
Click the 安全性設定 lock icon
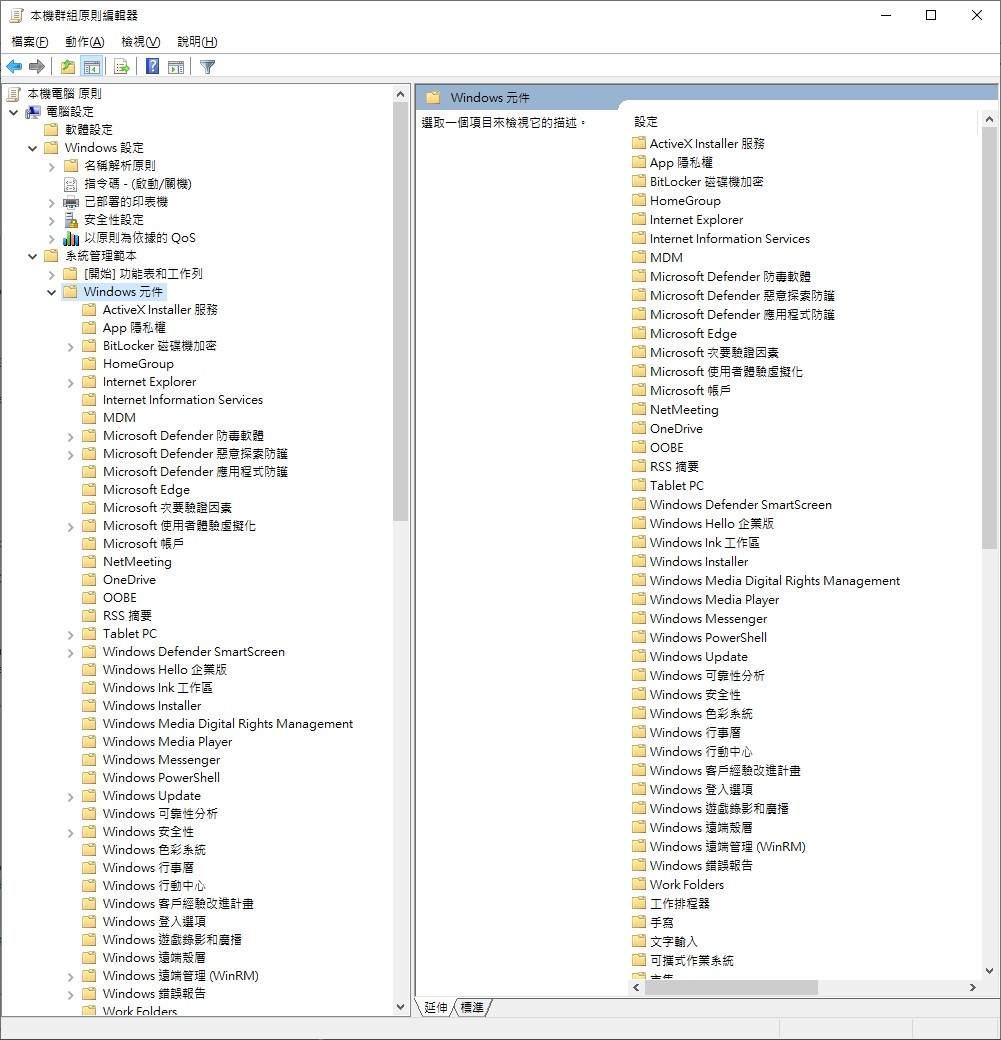point(70,220)
